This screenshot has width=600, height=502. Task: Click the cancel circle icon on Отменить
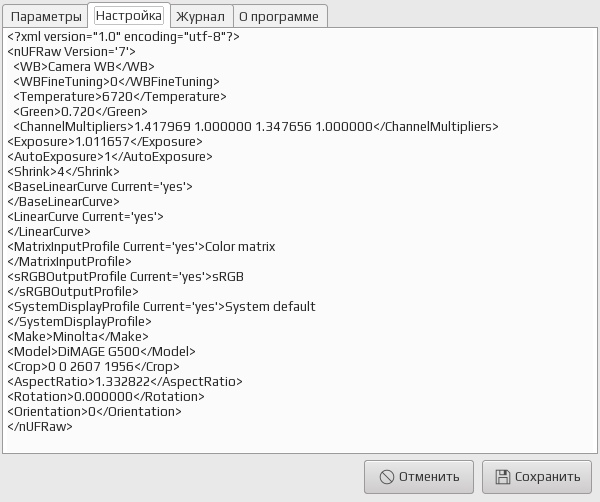click(x=386, y=477)
